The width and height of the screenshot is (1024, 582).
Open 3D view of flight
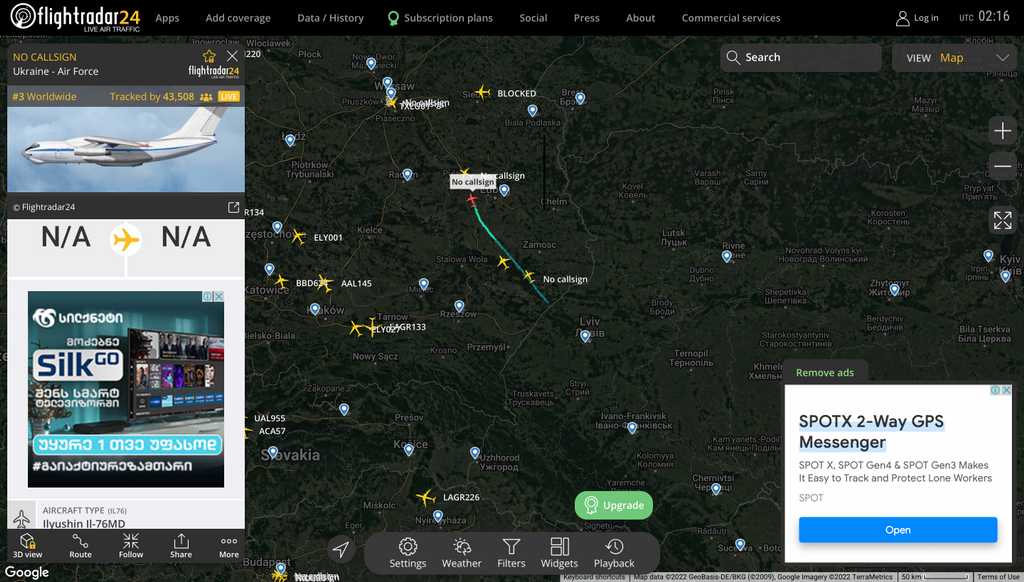pos(27,545)
